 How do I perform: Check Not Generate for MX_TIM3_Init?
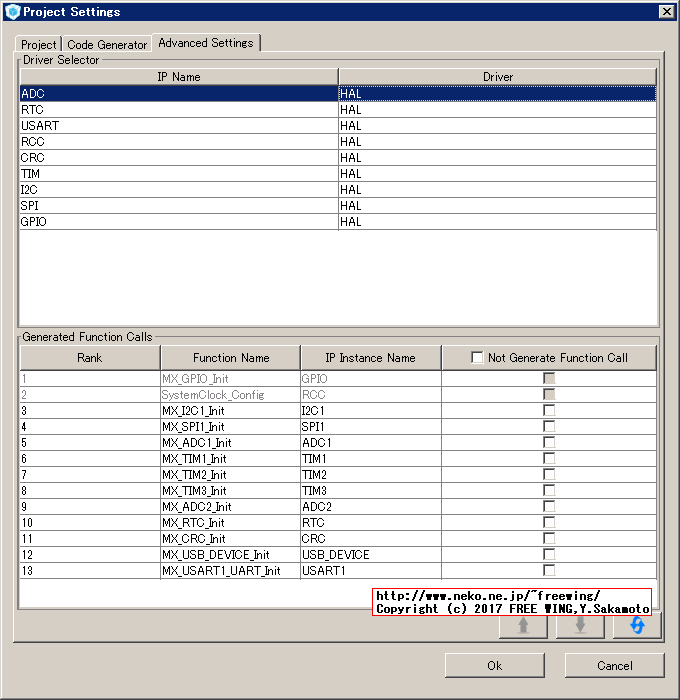click(x=549, y=491)
